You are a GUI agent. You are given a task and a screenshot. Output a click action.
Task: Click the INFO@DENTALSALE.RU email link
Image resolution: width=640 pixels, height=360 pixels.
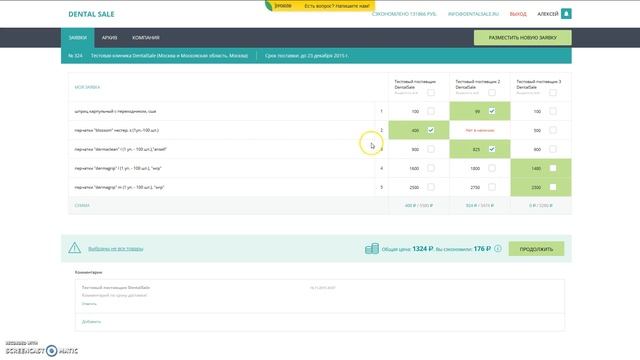473,14
